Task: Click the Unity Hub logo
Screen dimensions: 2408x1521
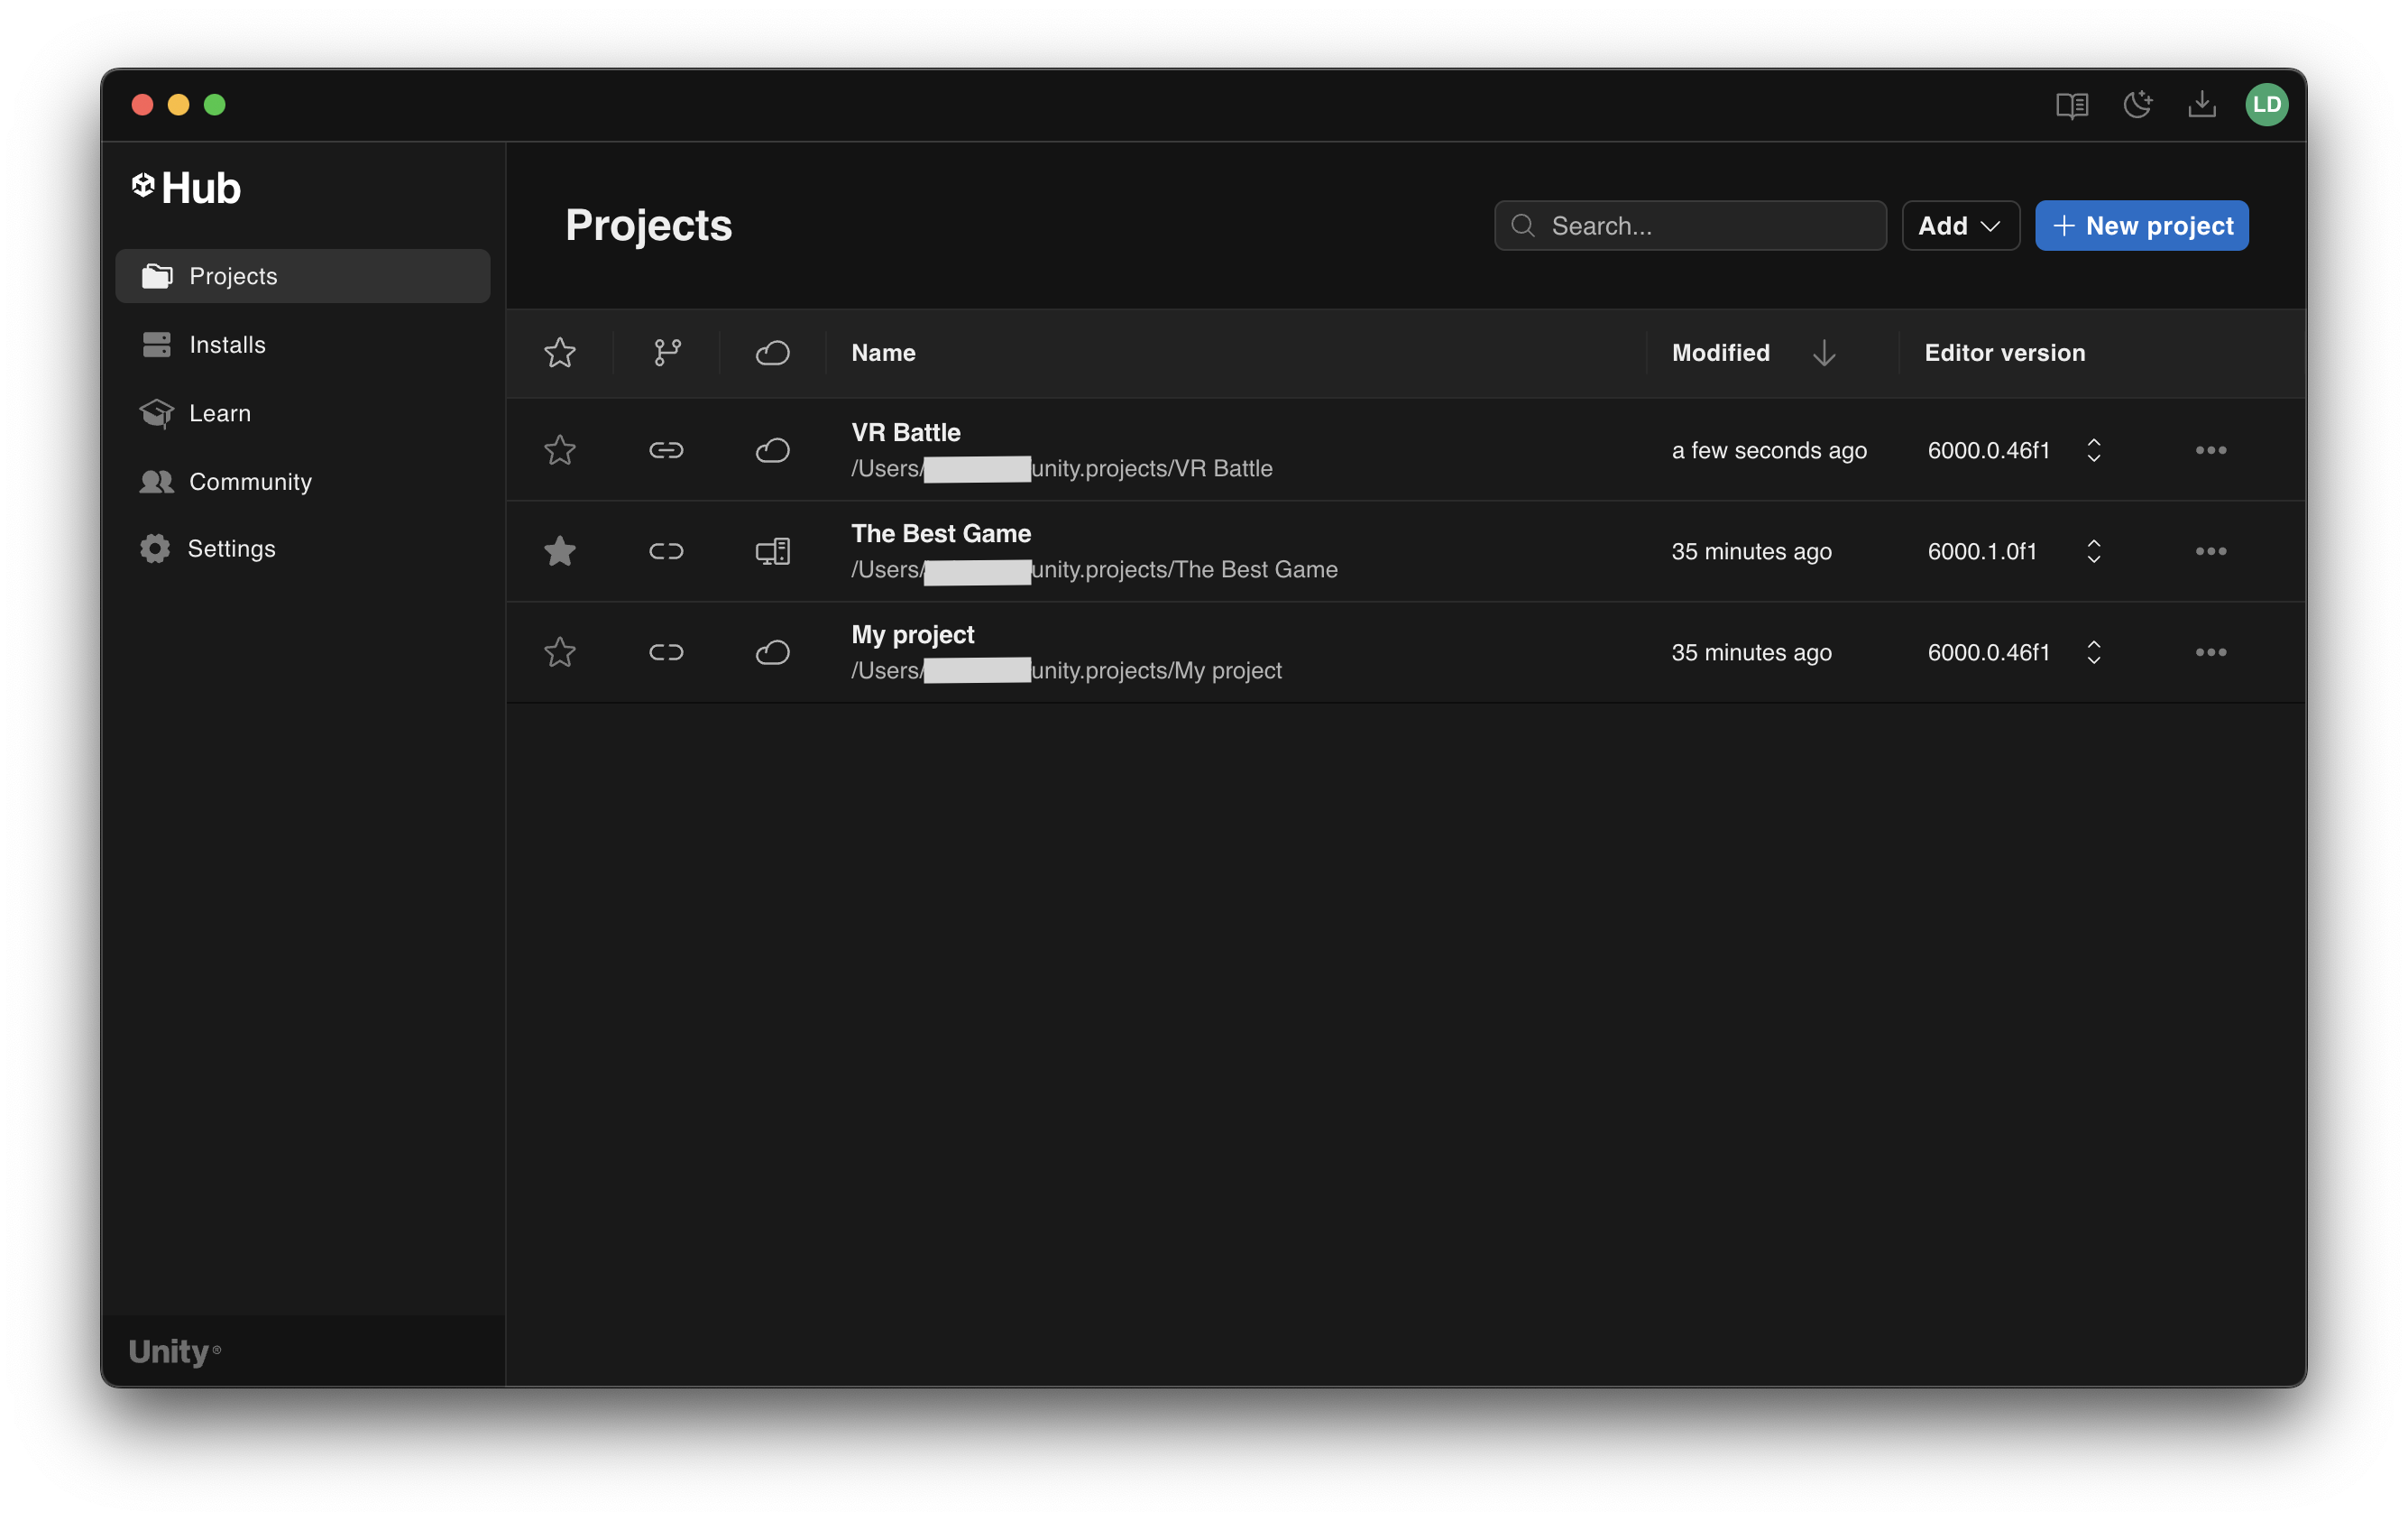Action: coord(186,188)
